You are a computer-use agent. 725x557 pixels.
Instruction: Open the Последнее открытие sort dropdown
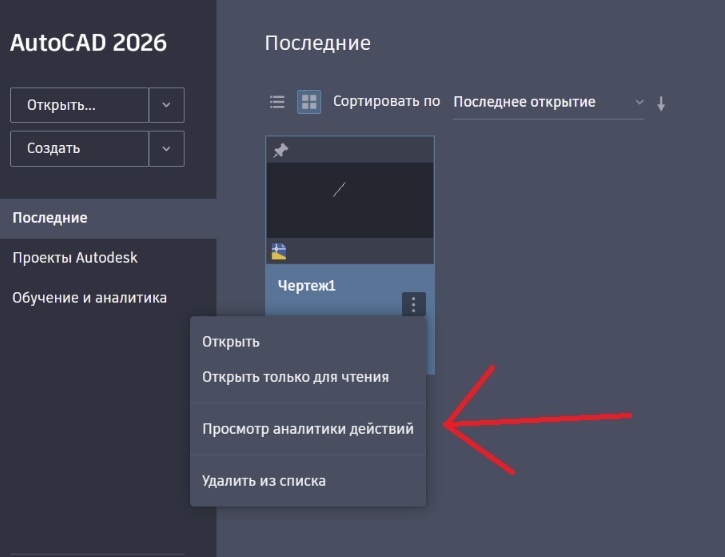coord(548,102)
